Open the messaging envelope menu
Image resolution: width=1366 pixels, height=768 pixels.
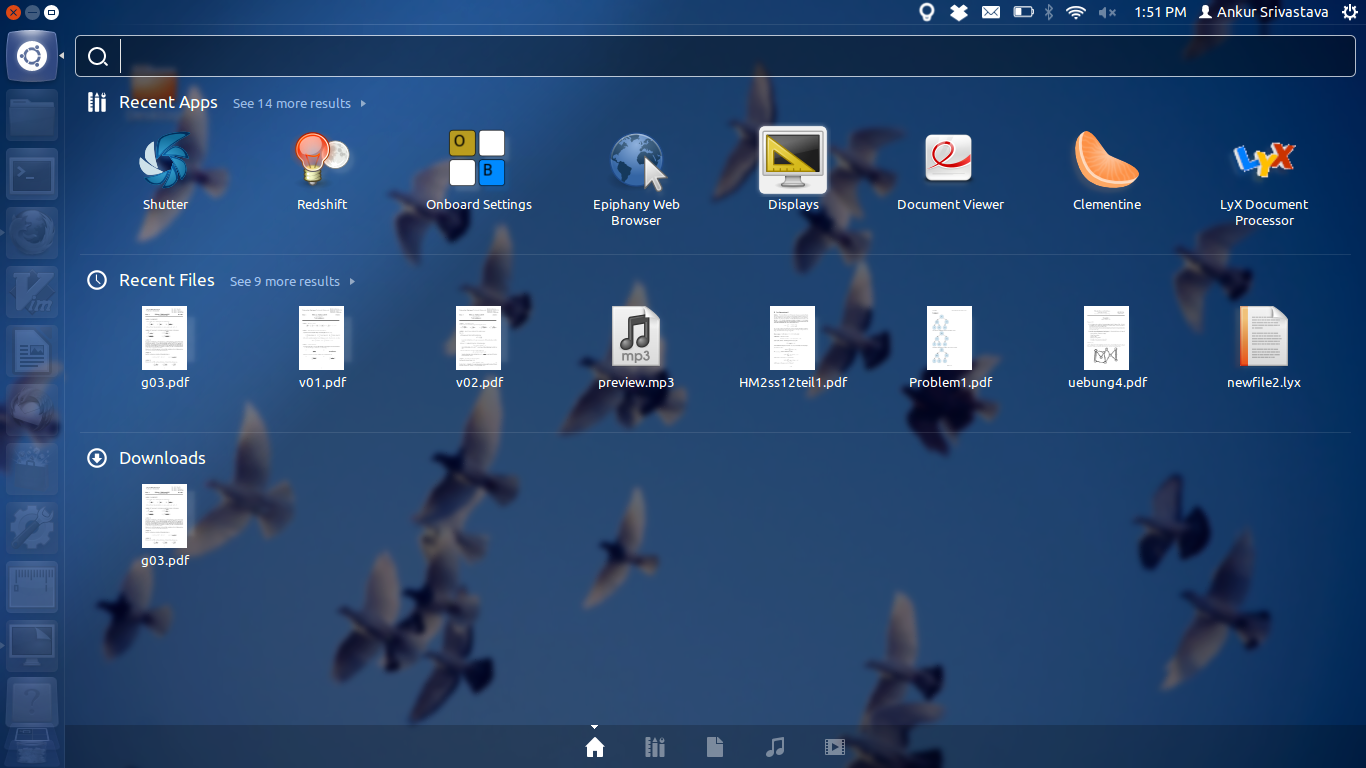click(990, 12)
